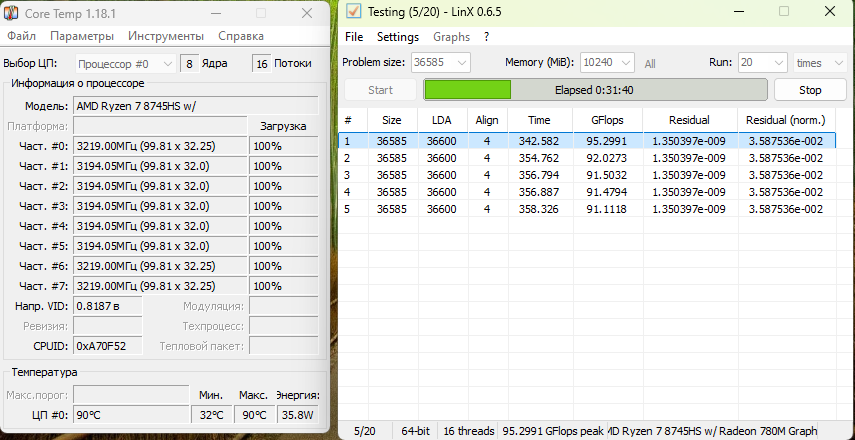
Task: Click the 64-bit status bar entry
Action: 416,431
